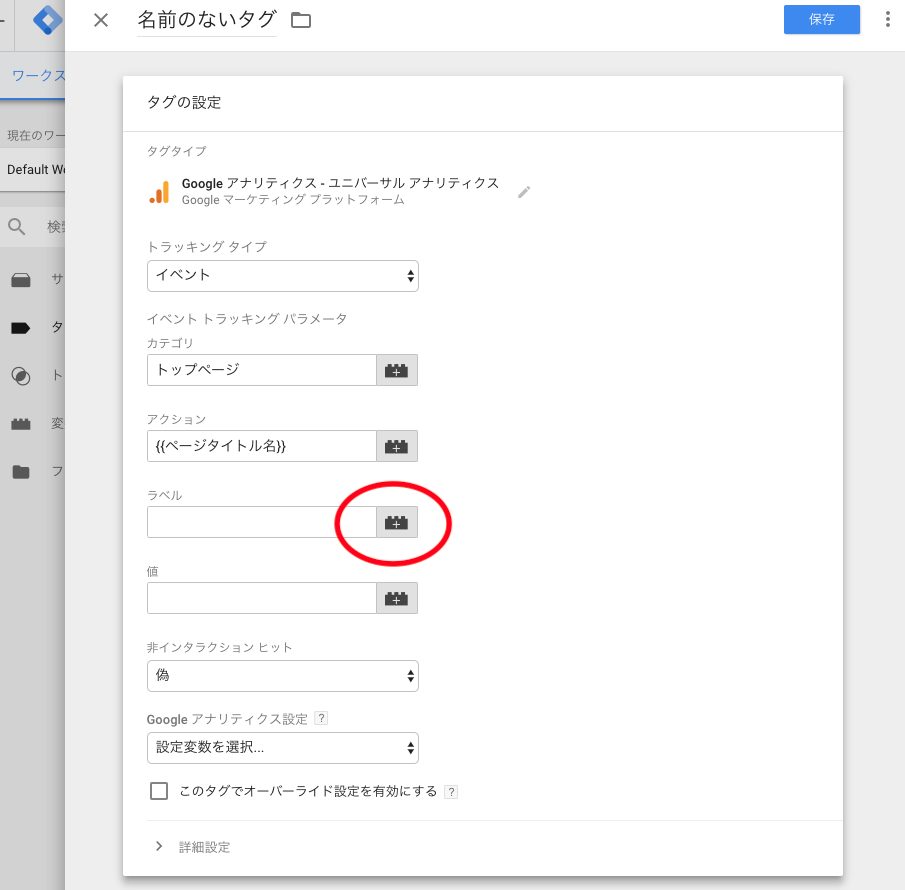Open the 設定変数を選択 dropdown
Image resolution: width=905 pixels, height=890 pixels.
point(283,748)
